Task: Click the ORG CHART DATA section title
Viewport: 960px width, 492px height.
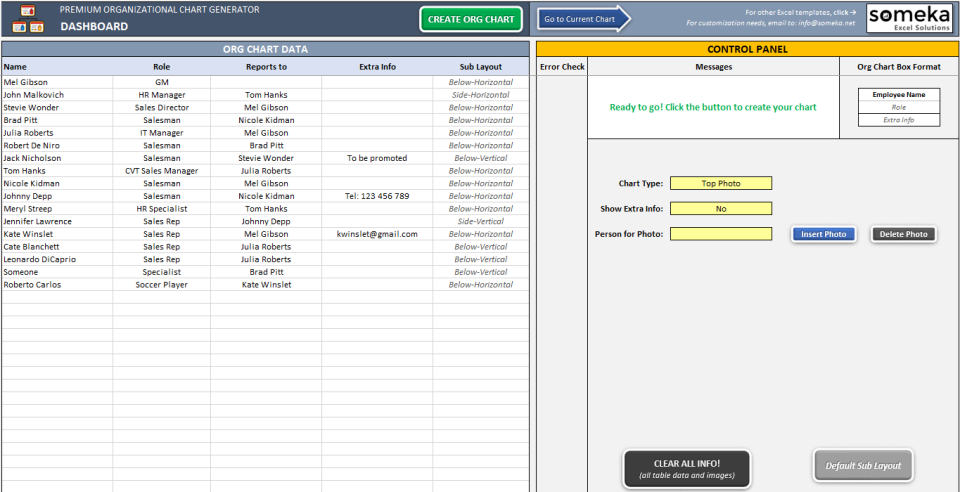Action: coord(265,50)
